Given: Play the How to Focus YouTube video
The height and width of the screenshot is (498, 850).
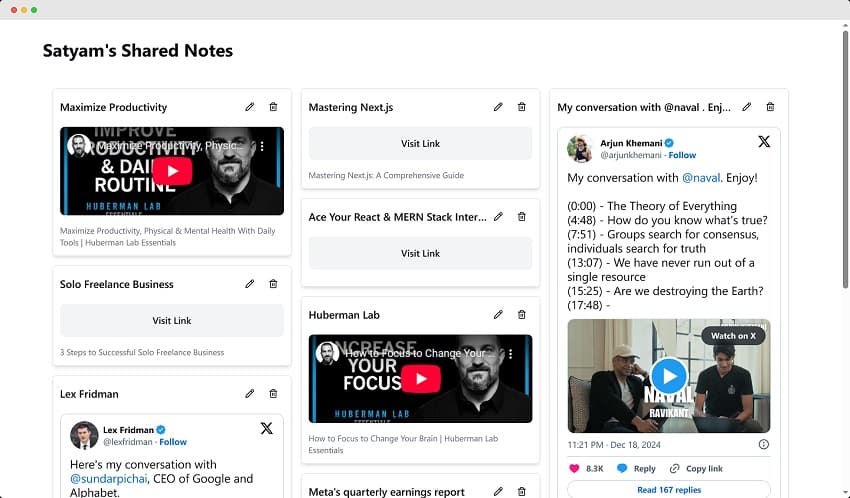Looking at the screenshot, I should click(x=421, y=379).
